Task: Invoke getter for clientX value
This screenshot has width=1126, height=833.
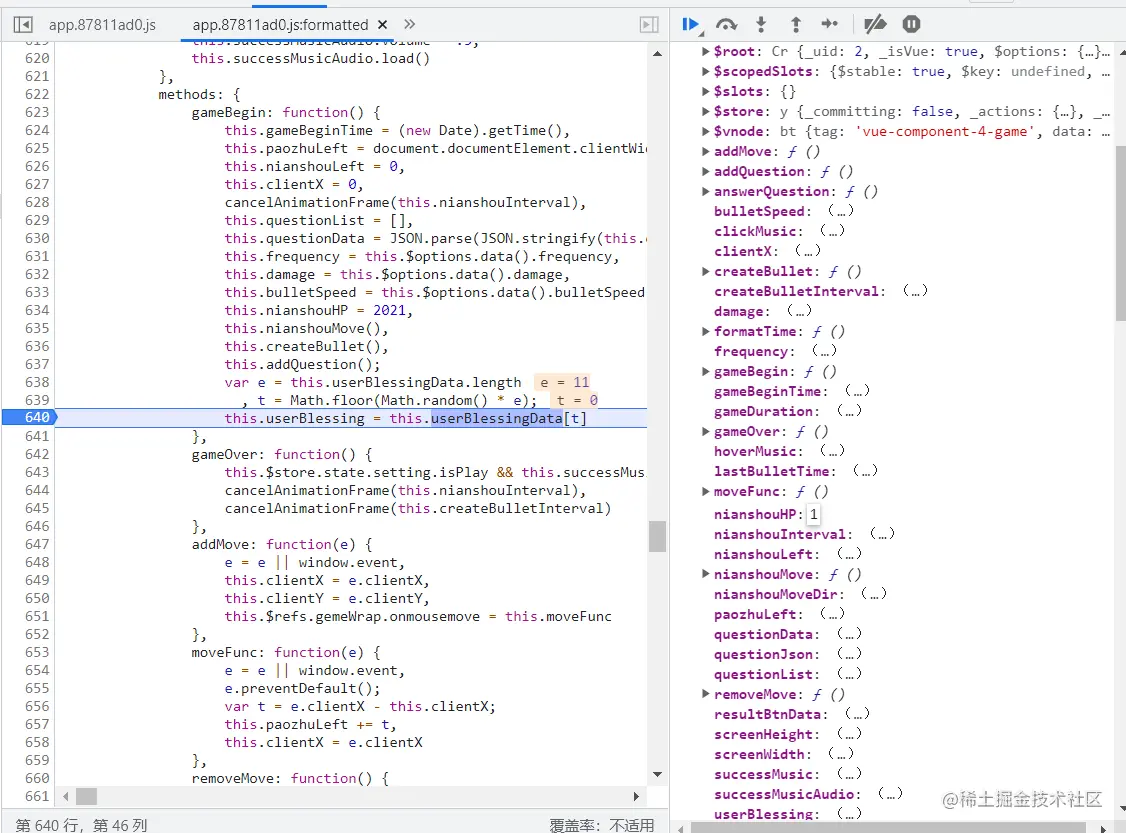Action: tap(807, 251)
